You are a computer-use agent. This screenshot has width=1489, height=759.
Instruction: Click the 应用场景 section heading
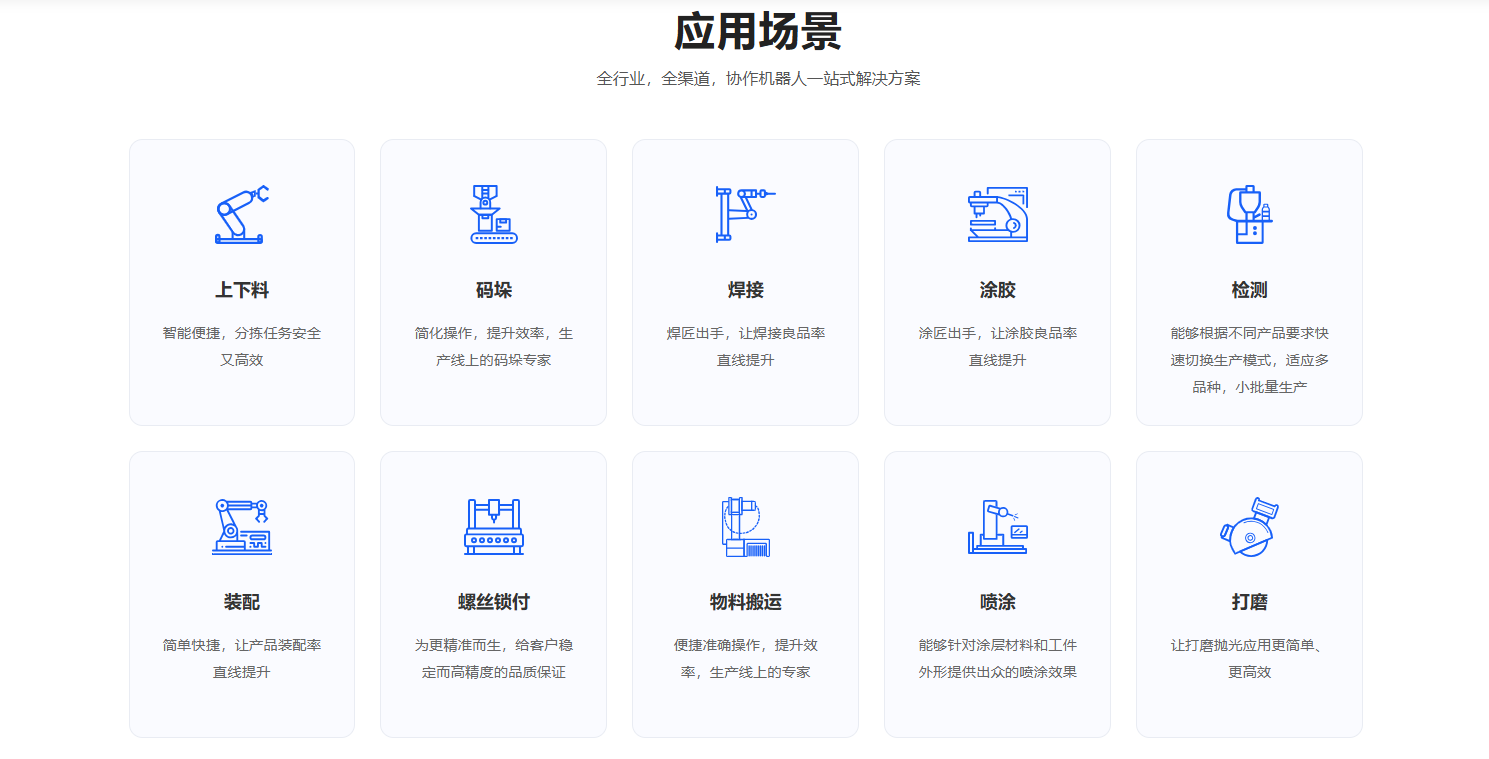click(757, 32)
